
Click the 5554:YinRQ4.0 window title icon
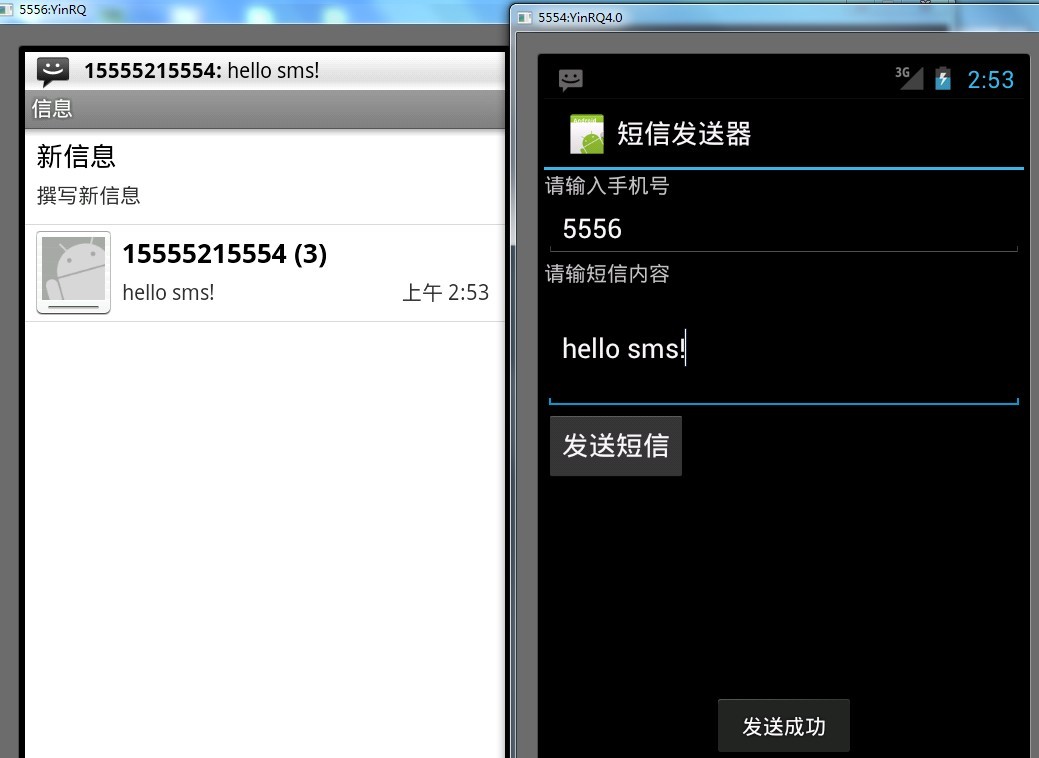pyautogui.click(x=525, y=18)
